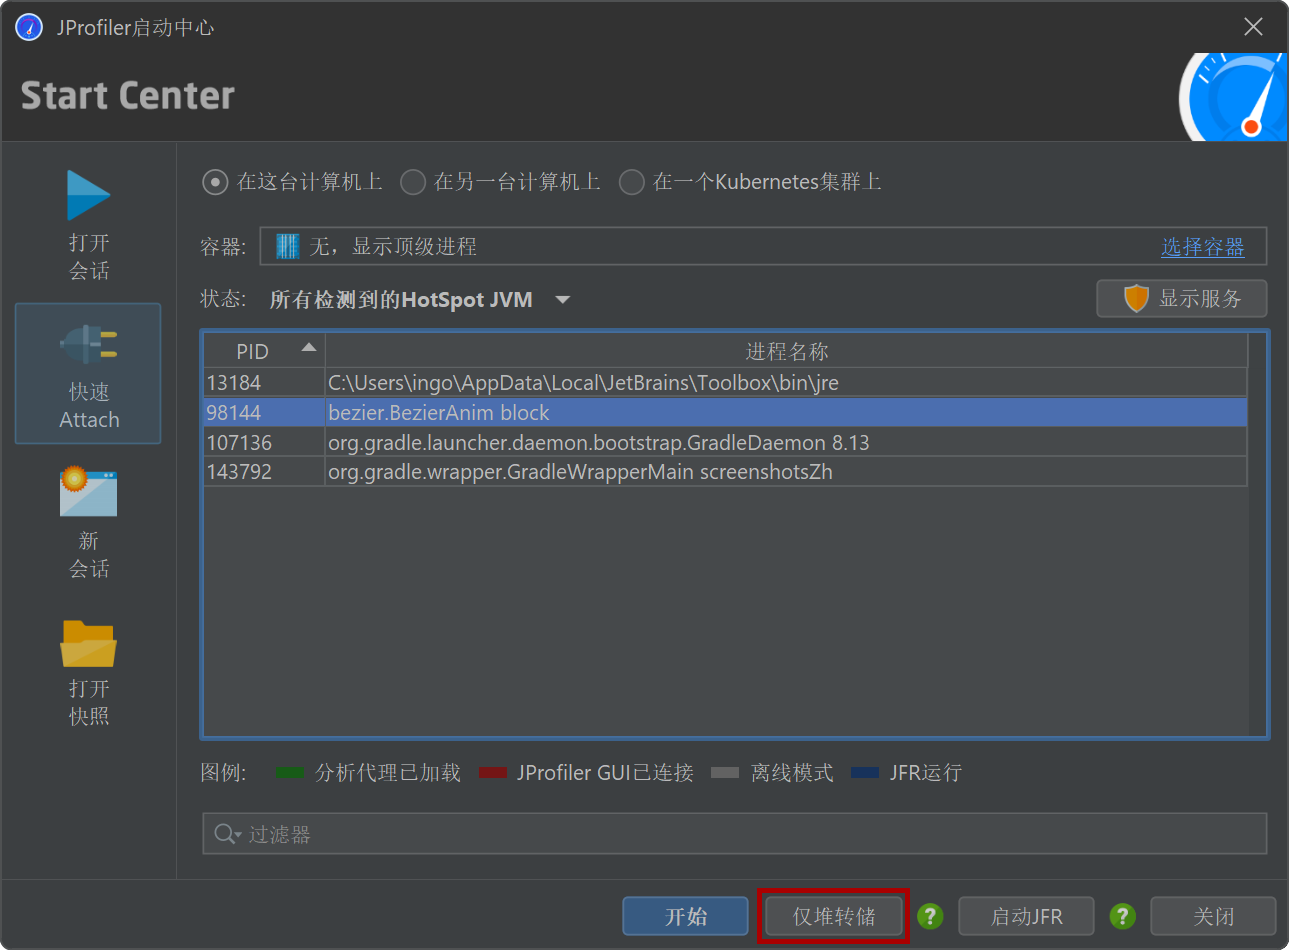Click in the 过滤器 input field
This screenshot has height=950, width=1289.
click(x=735, y=834)
